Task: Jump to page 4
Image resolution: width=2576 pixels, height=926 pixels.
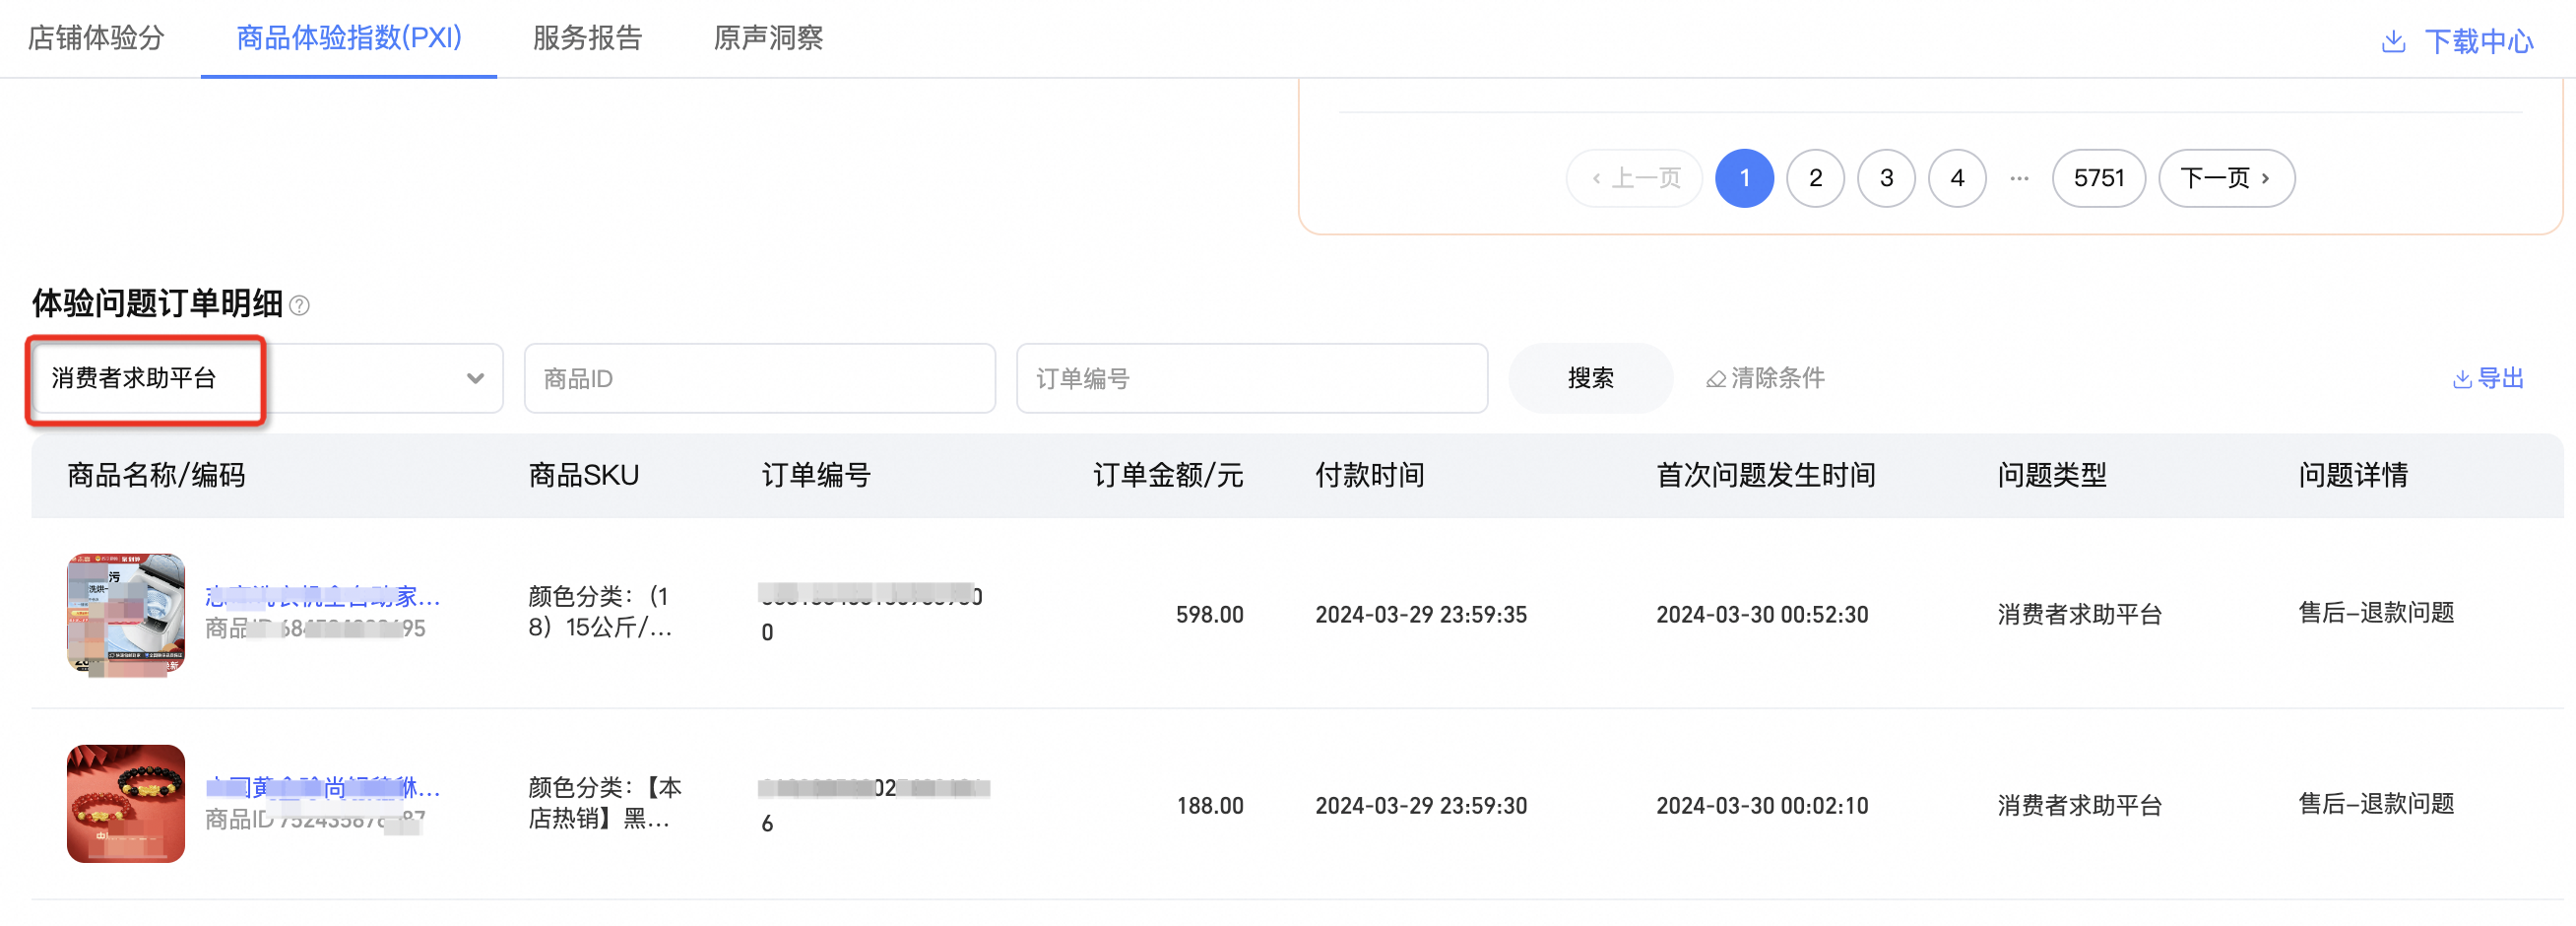Action: click(x=1957, y=178)
